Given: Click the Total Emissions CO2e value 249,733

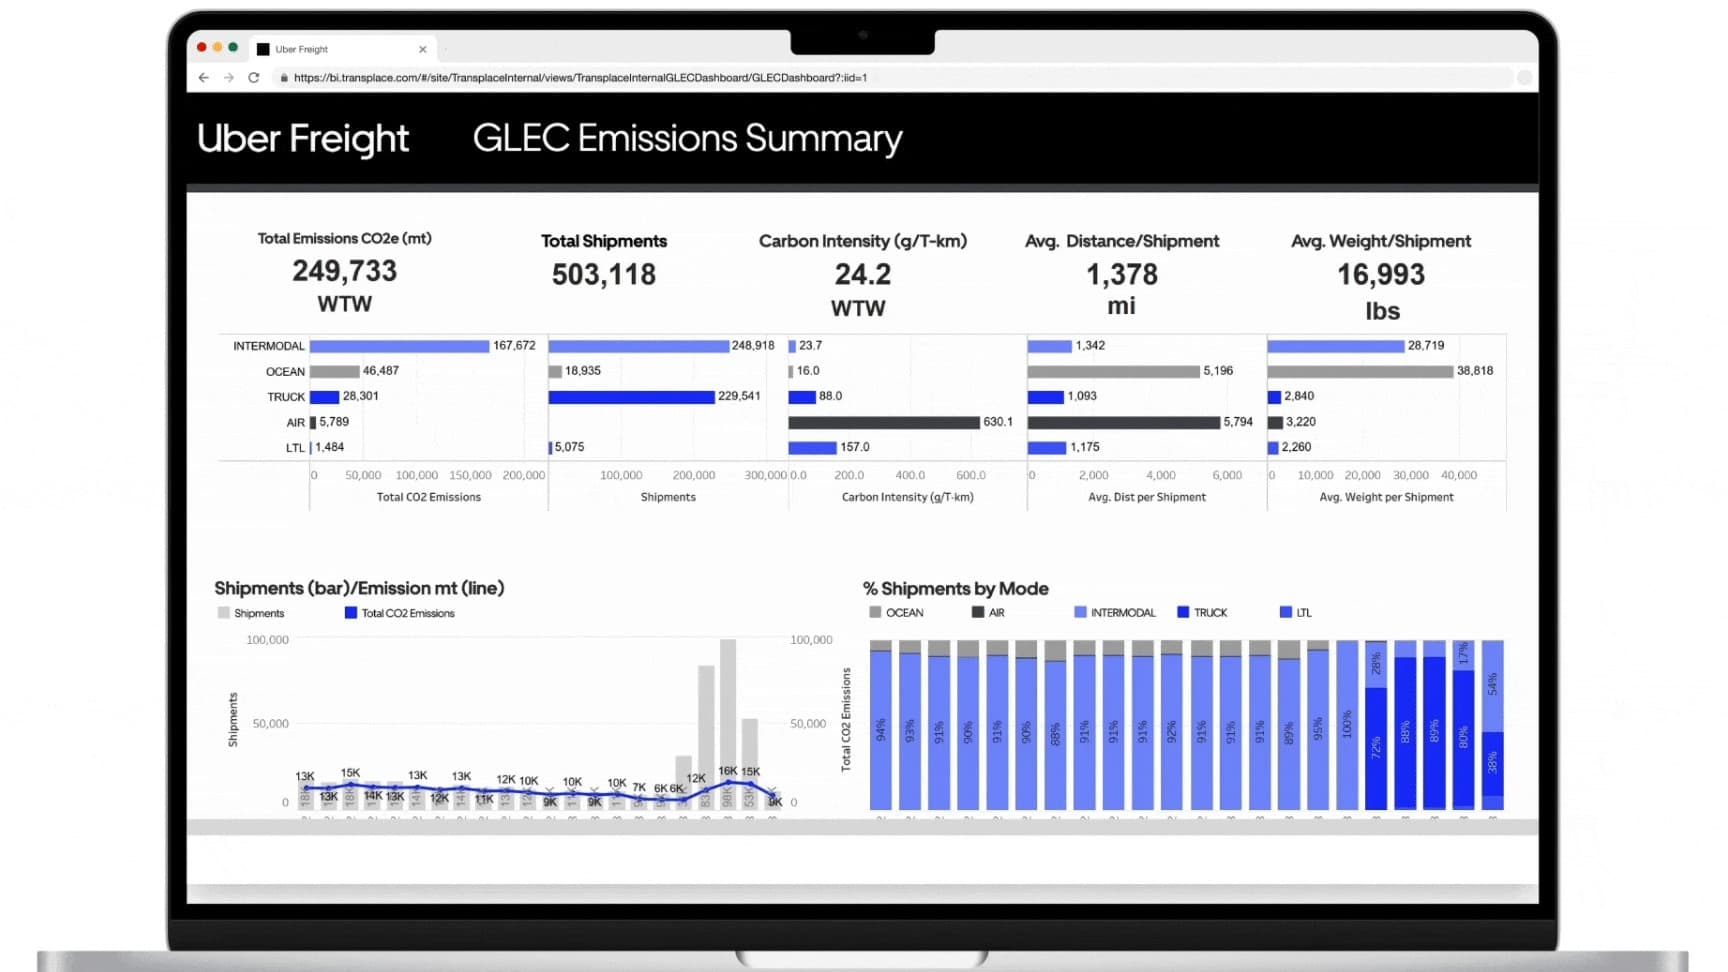Looking at the screenshot, I should click(x=345, y=271).
